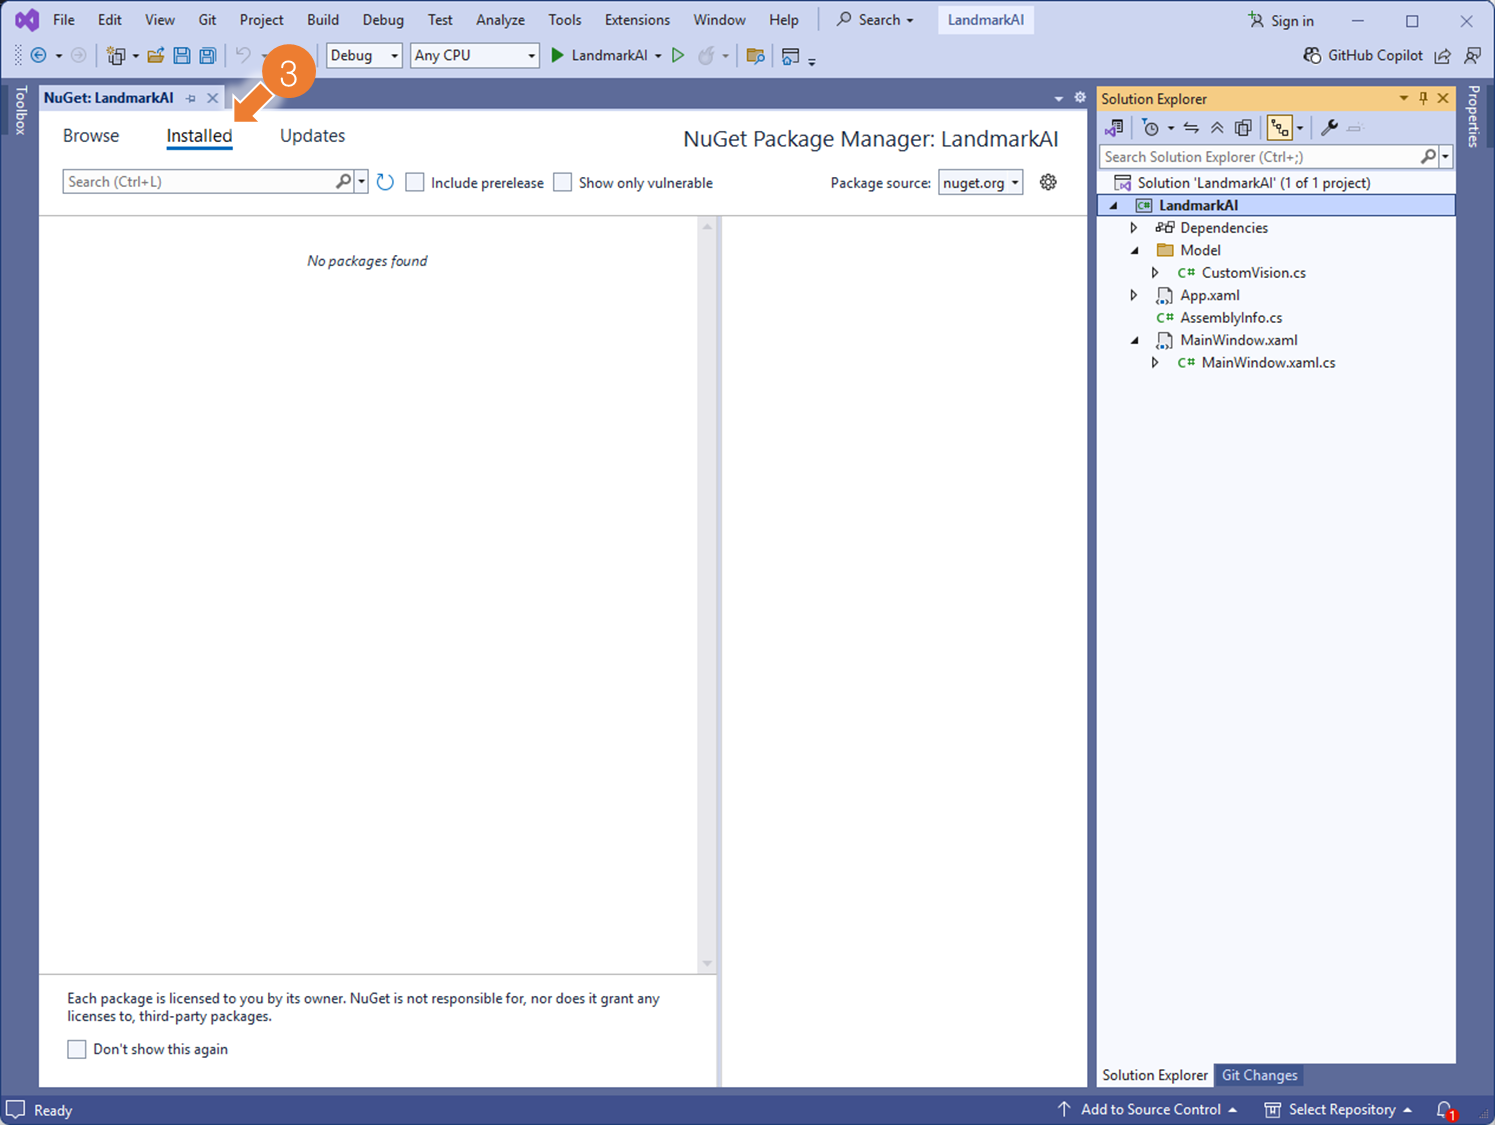This screenshot has height=1125, width=1495.
Task: Collapse the Model folder node
Action: pos(1134,251)
